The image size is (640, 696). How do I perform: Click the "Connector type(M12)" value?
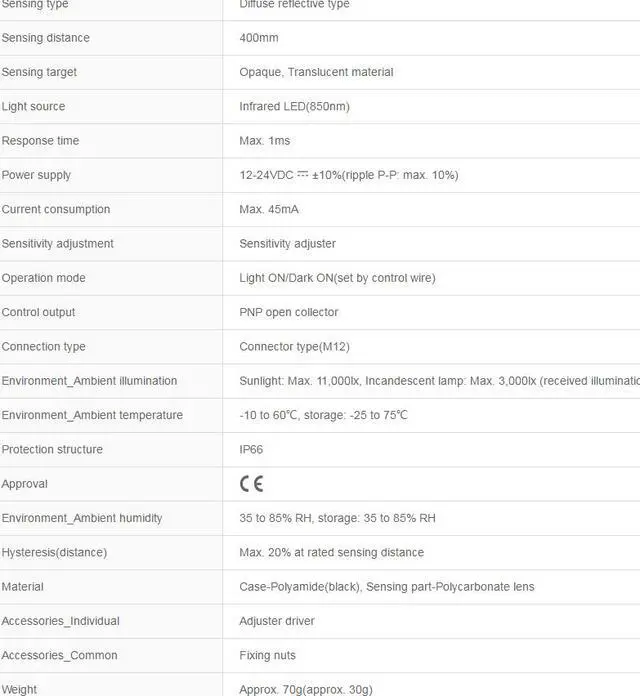pyautogui.click(x=294, y=347)
